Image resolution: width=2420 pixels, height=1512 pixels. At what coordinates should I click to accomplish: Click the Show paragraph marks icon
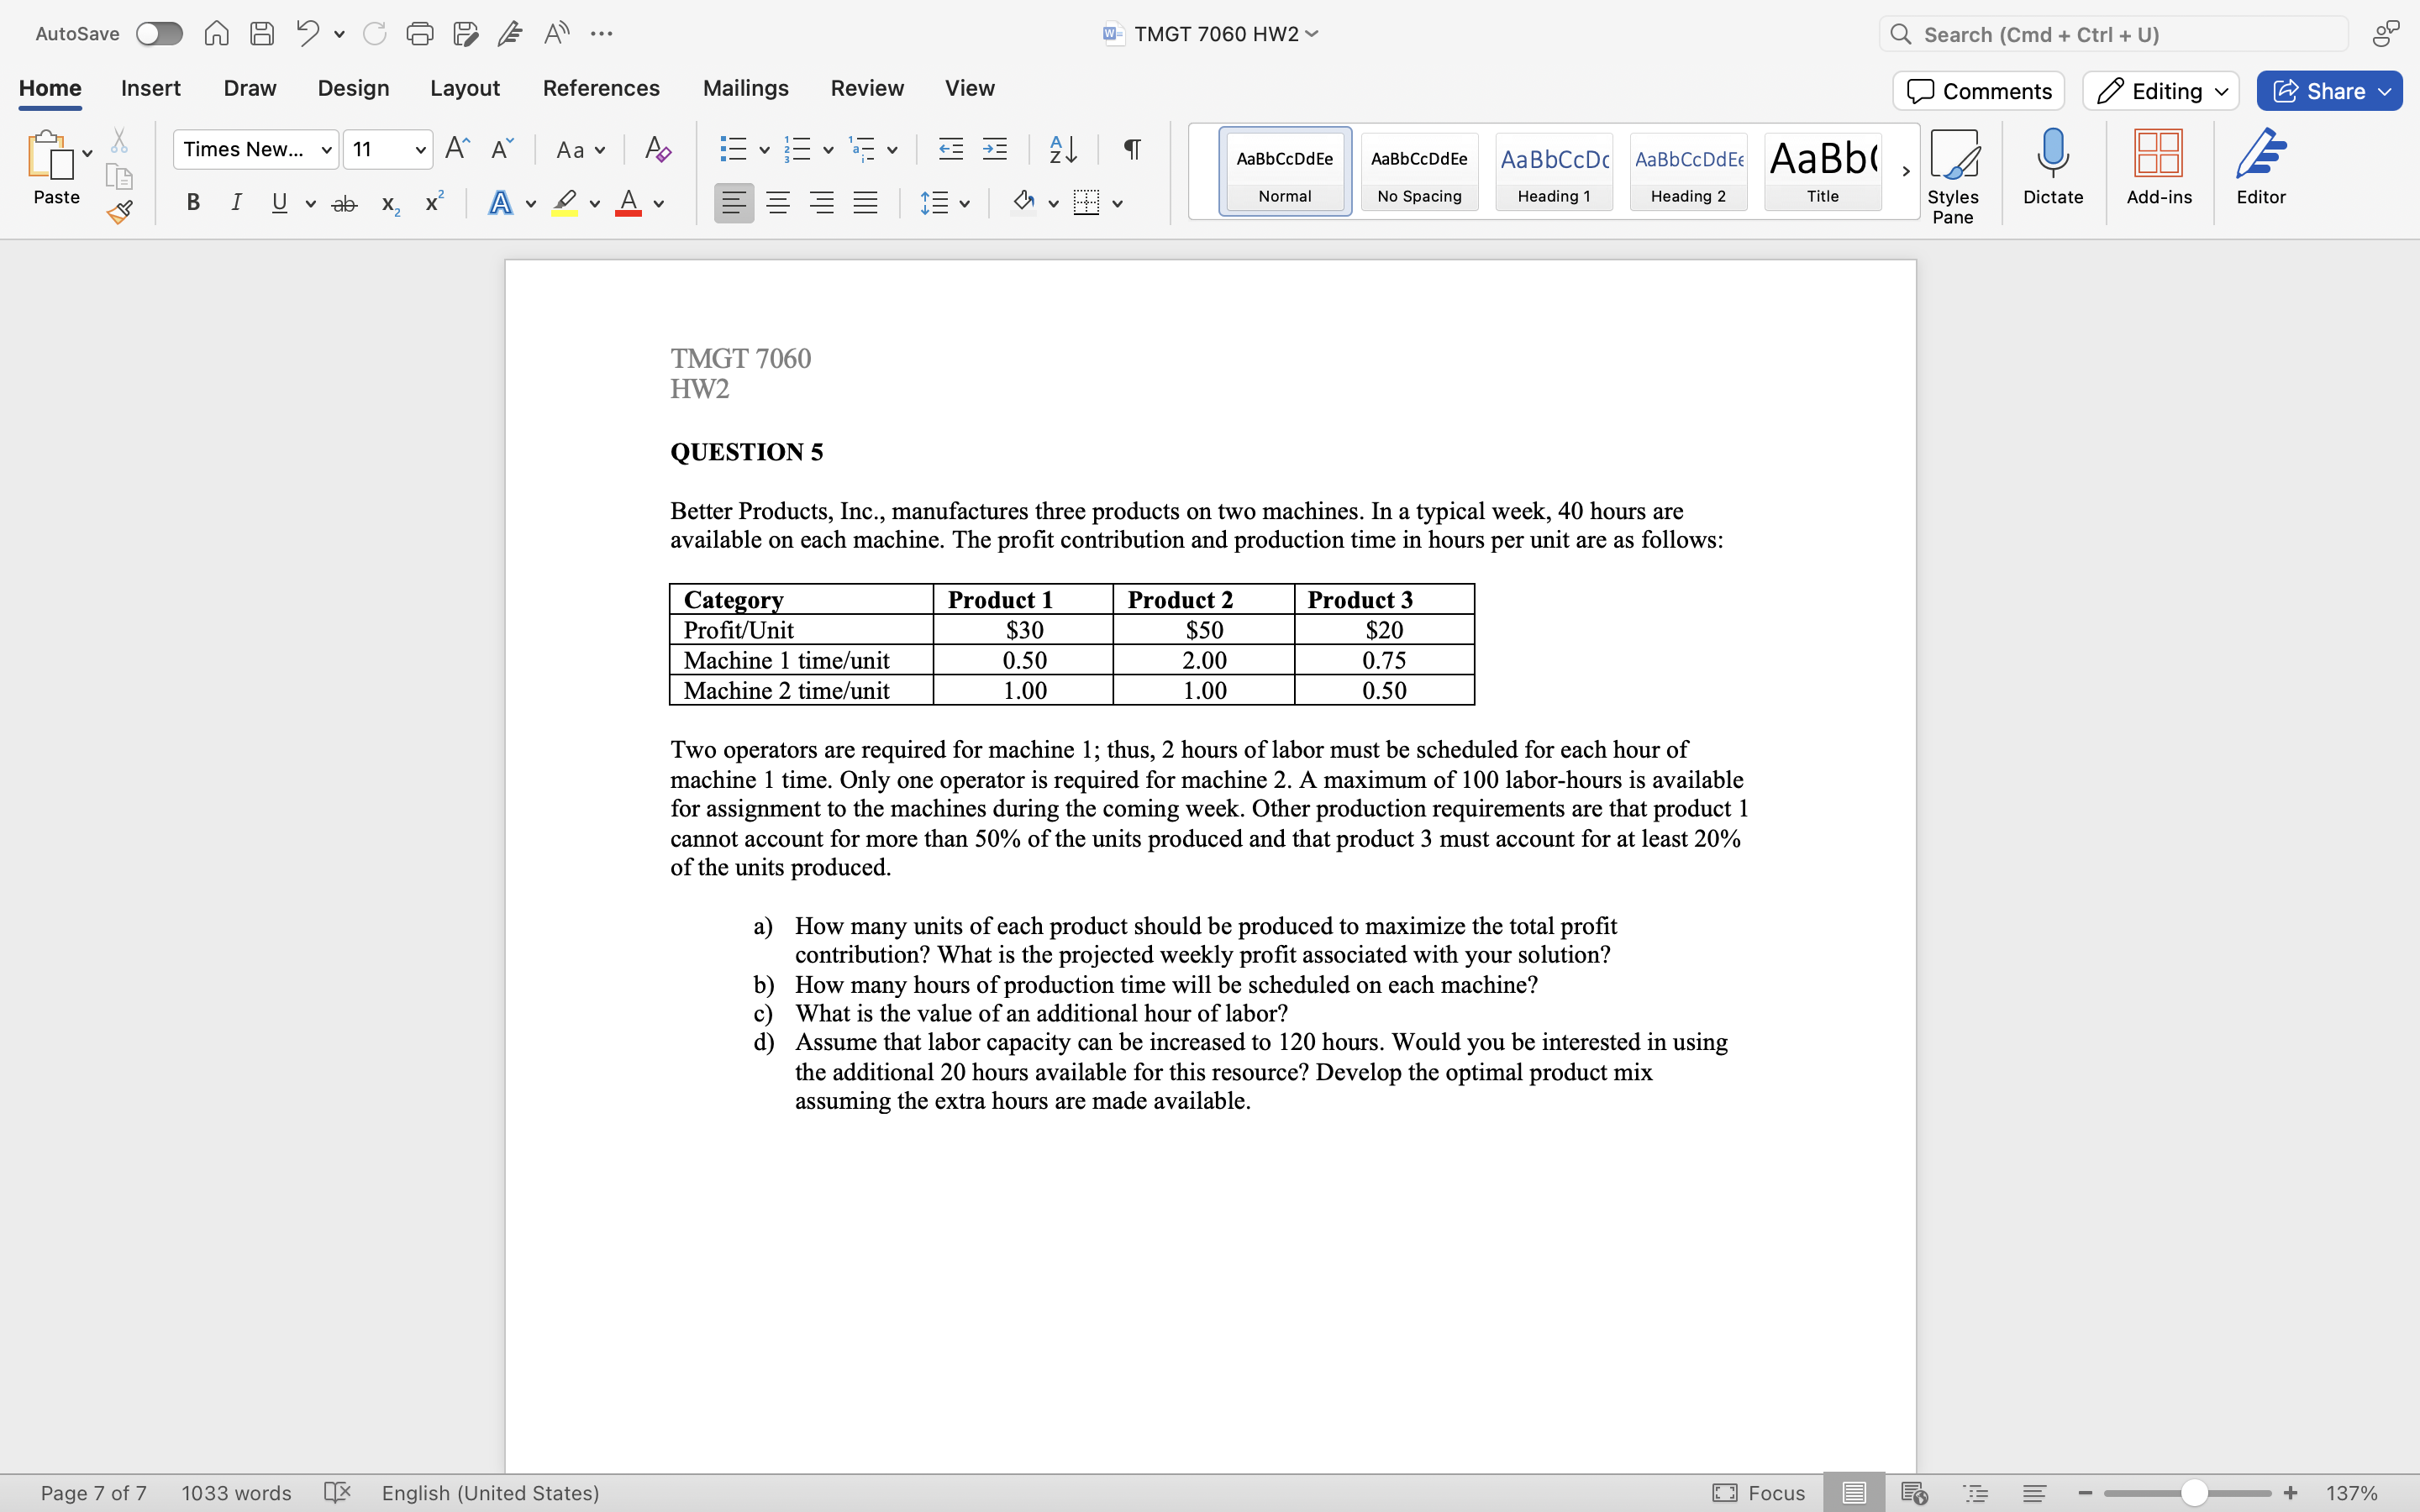1132,150
